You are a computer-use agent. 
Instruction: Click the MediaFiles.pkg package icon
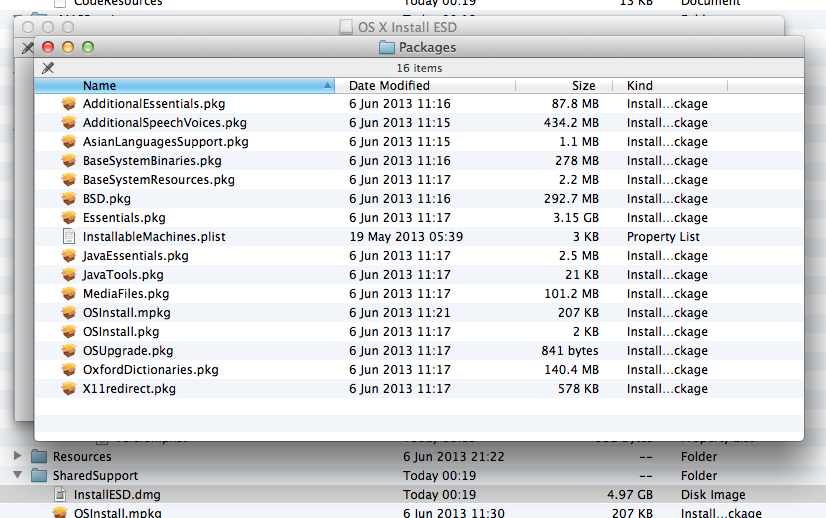point(68,294)
